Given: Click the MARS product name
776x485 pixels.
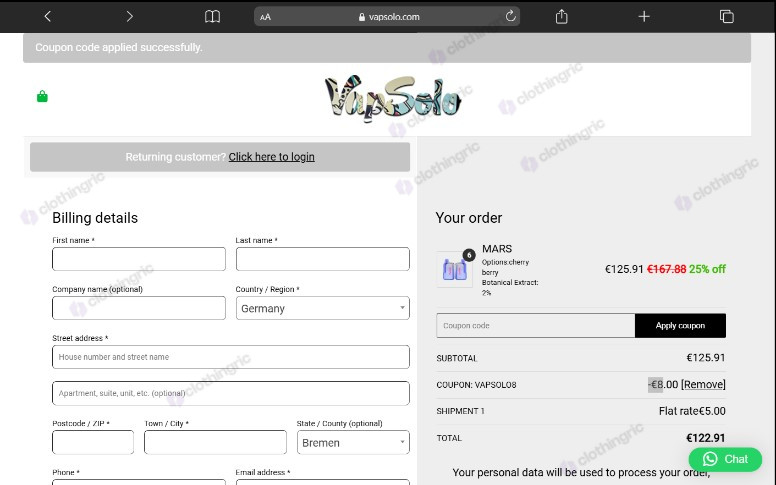Looking at the screenshot, I should coord(497,249).
